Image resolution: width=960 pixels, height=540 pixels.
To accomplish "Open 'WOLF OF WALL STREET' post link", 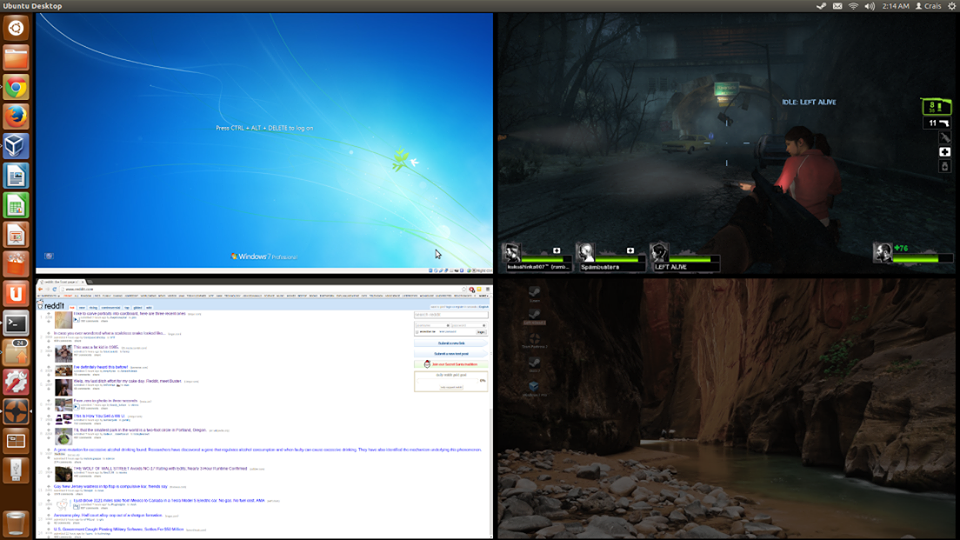I will (x=160, y=468).
